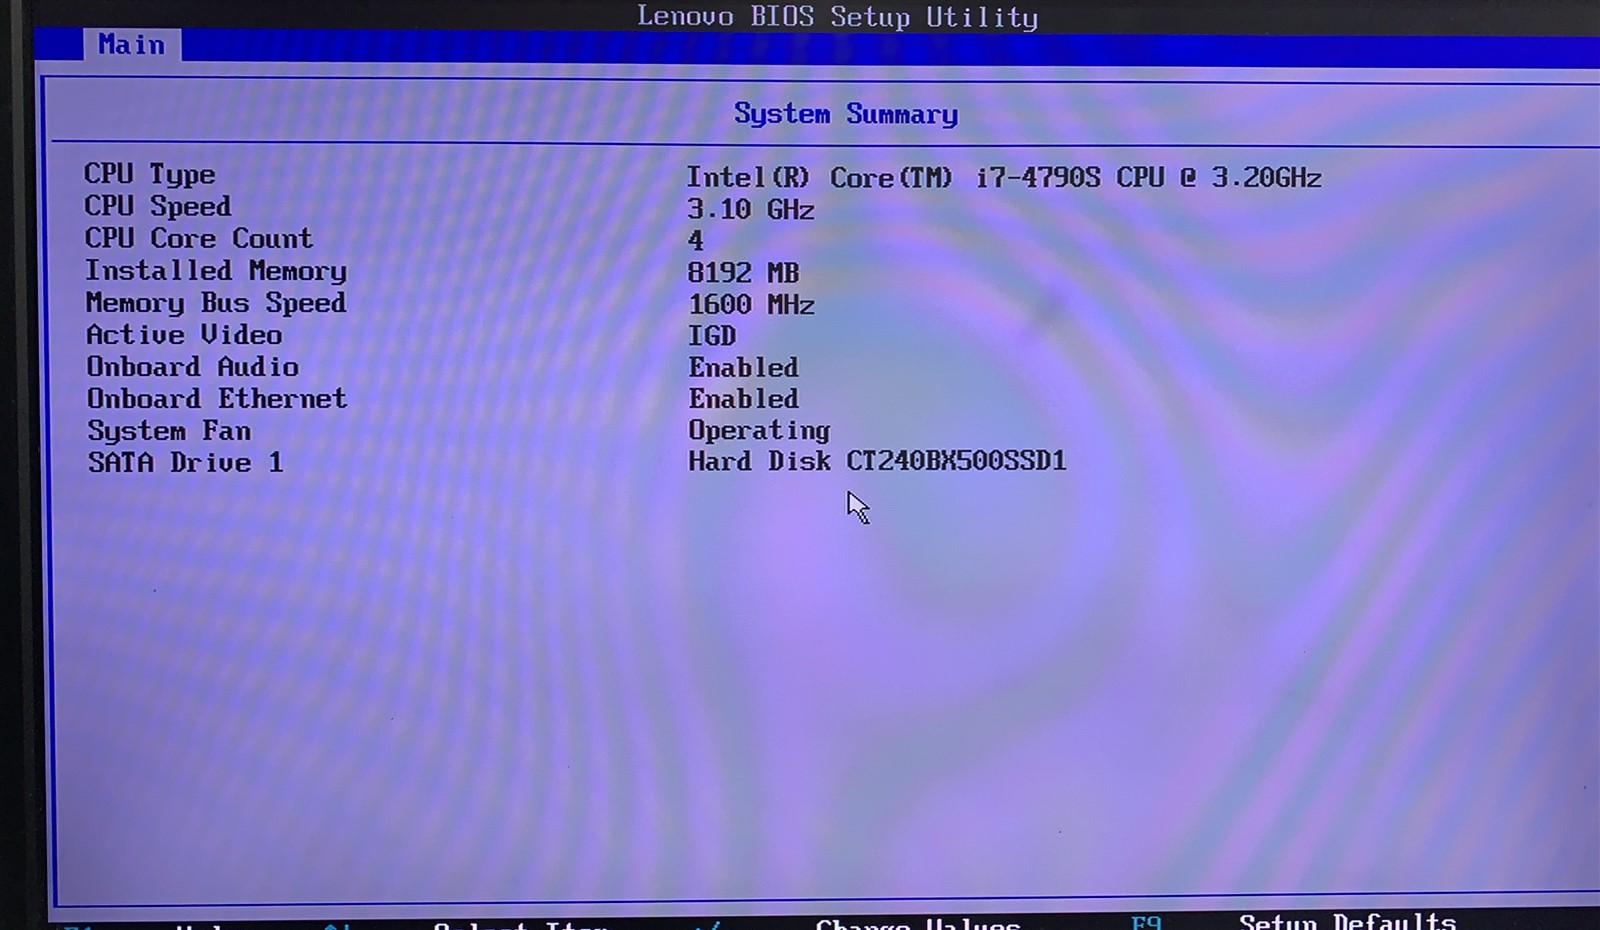Select the Memory Bus Speed label
The height and width of the screenshot is (930, 1600).
215,303
